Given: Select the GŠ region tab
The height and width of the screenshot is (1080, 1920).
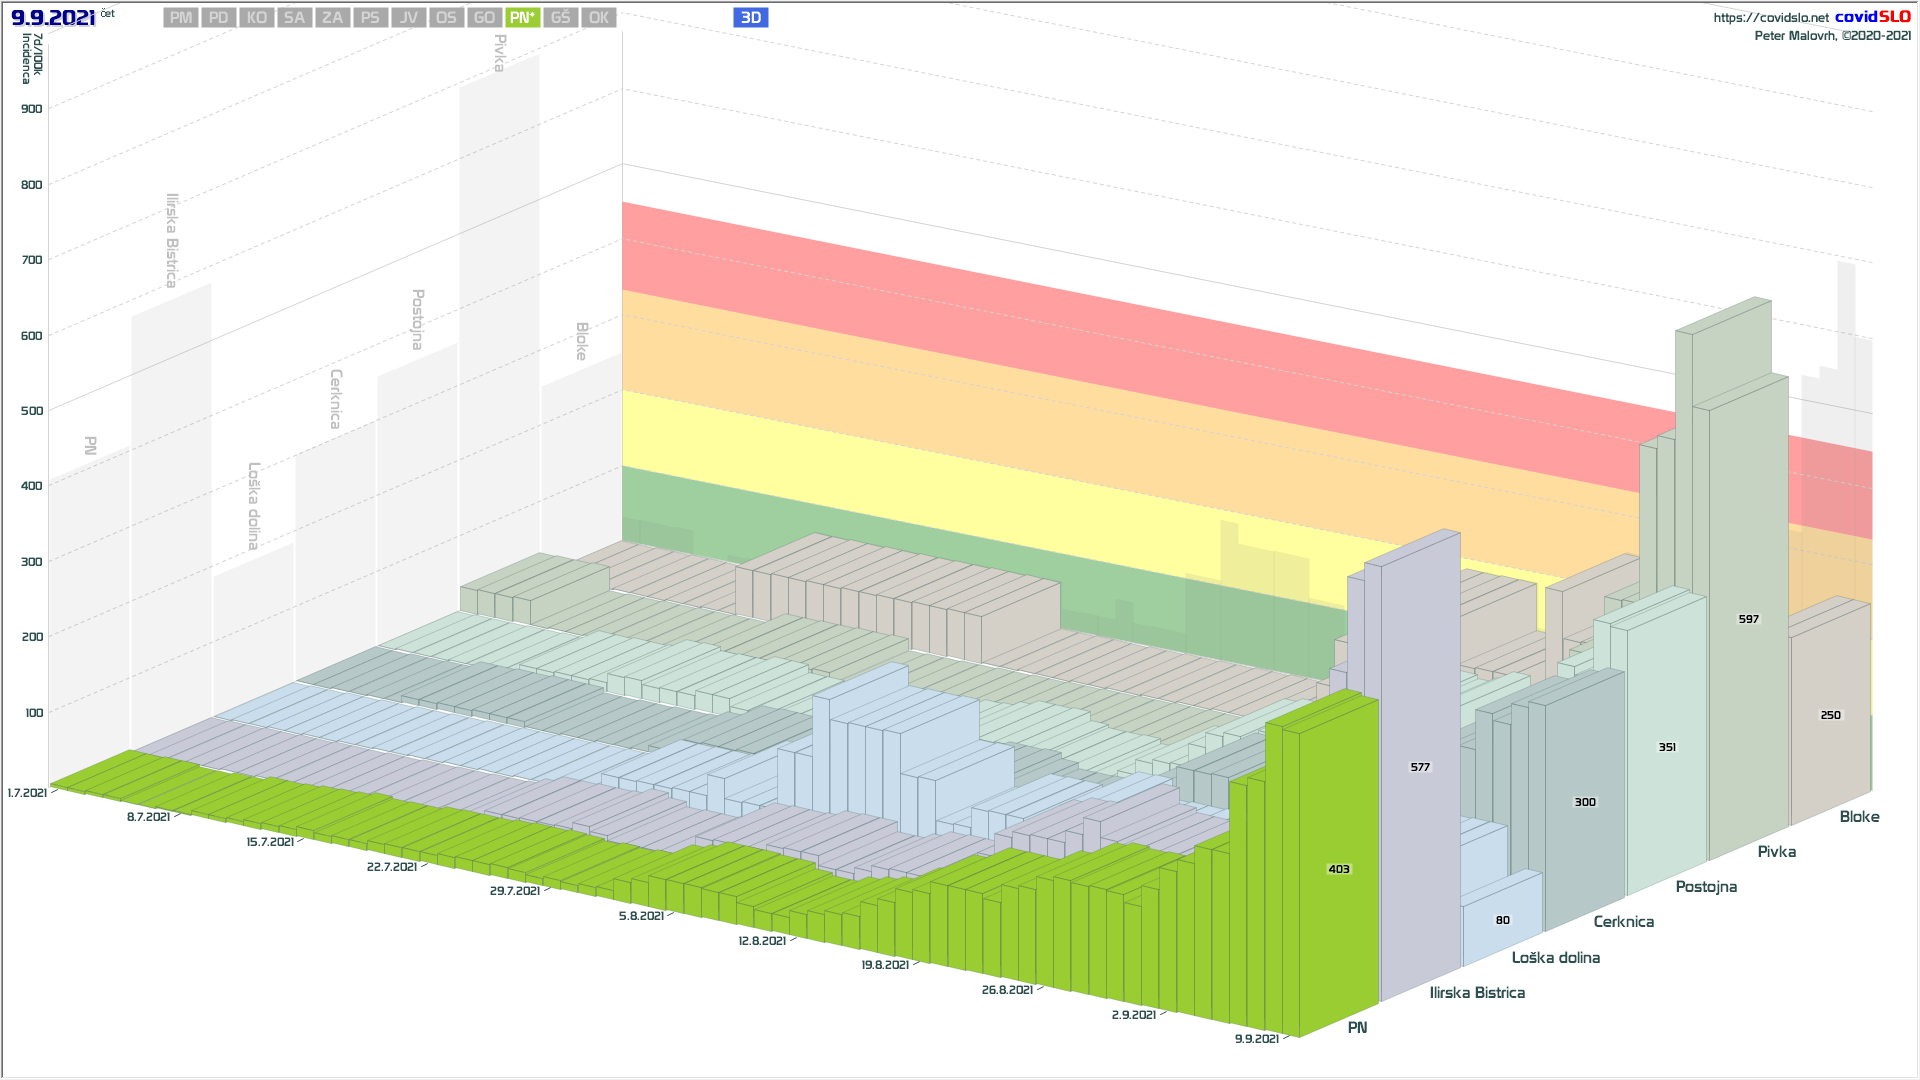Looking at the screenshot, I should [561, 18].
